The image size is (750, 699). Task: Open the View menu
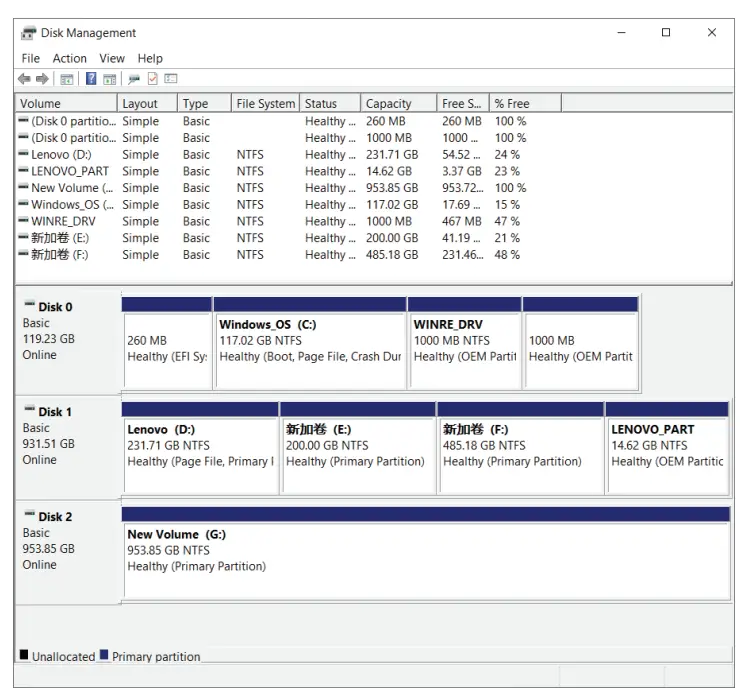click(112, 59)
